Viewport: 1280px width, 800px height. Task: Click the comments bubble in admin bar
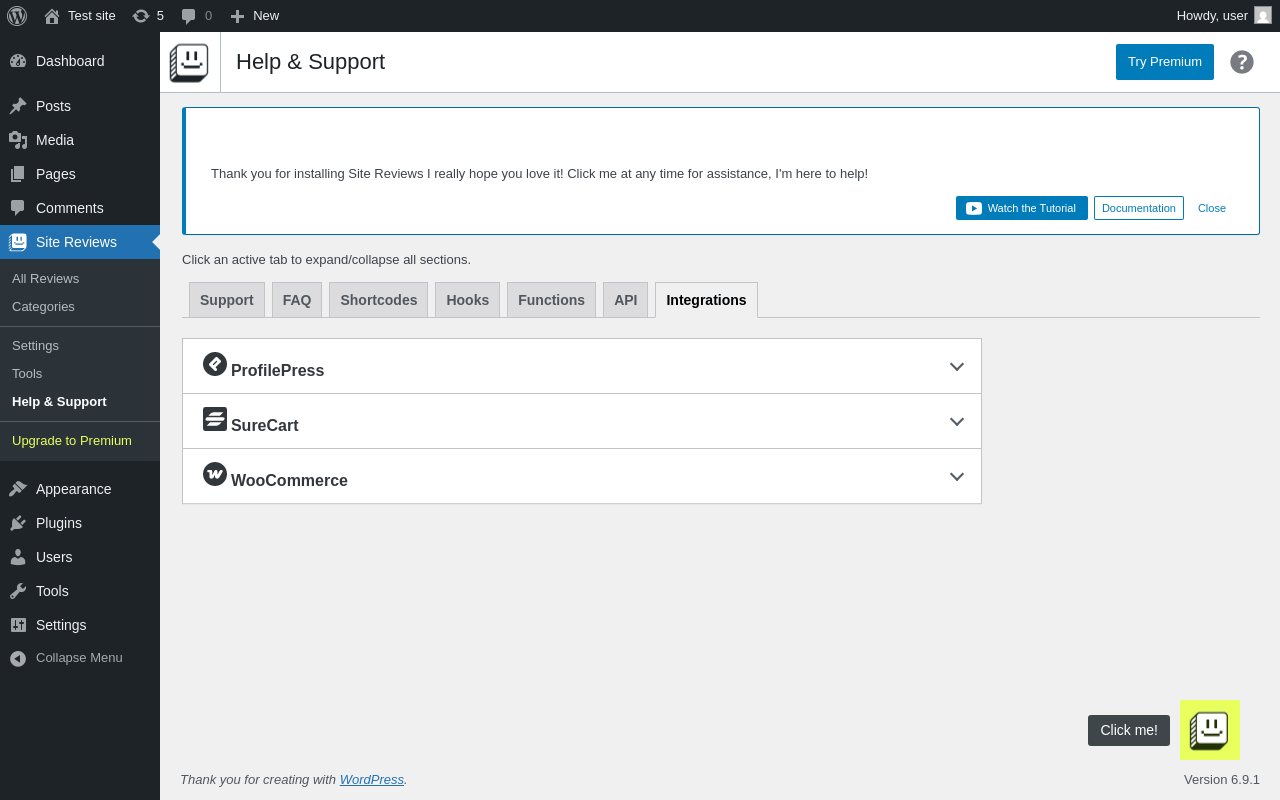coord(196,16)
